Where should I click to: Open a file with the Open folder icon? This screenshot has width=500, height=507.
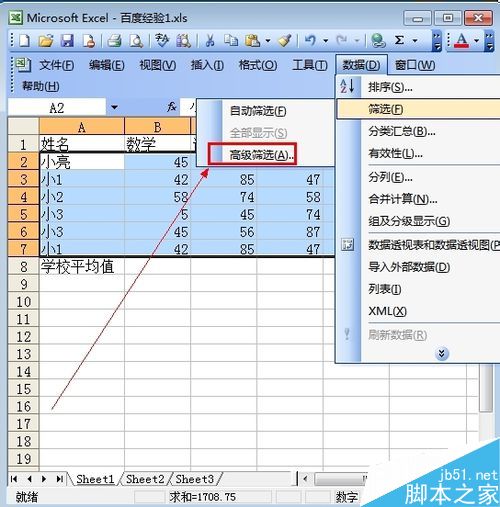46,41
